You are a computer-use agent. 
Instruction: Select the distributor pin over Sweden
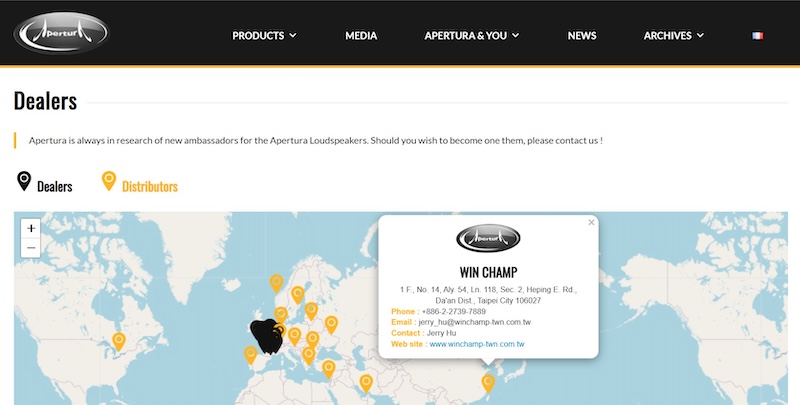coord(297,295)
